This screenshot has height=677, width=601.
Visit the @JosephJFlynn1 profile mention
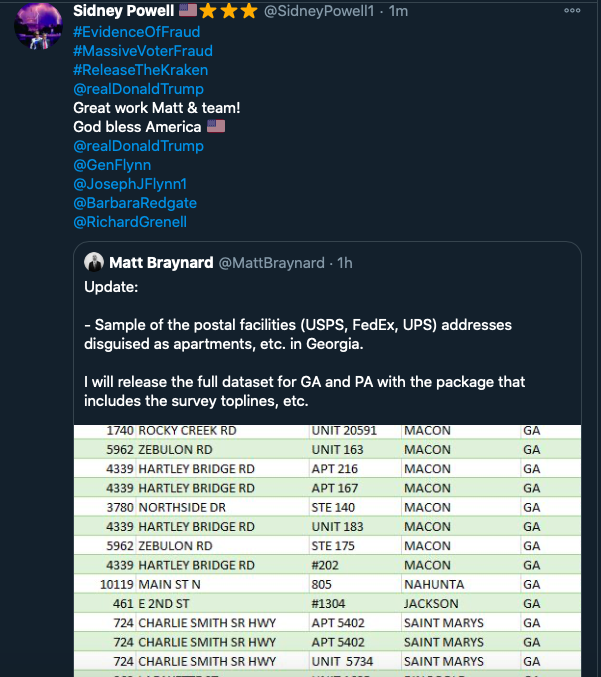130,184
